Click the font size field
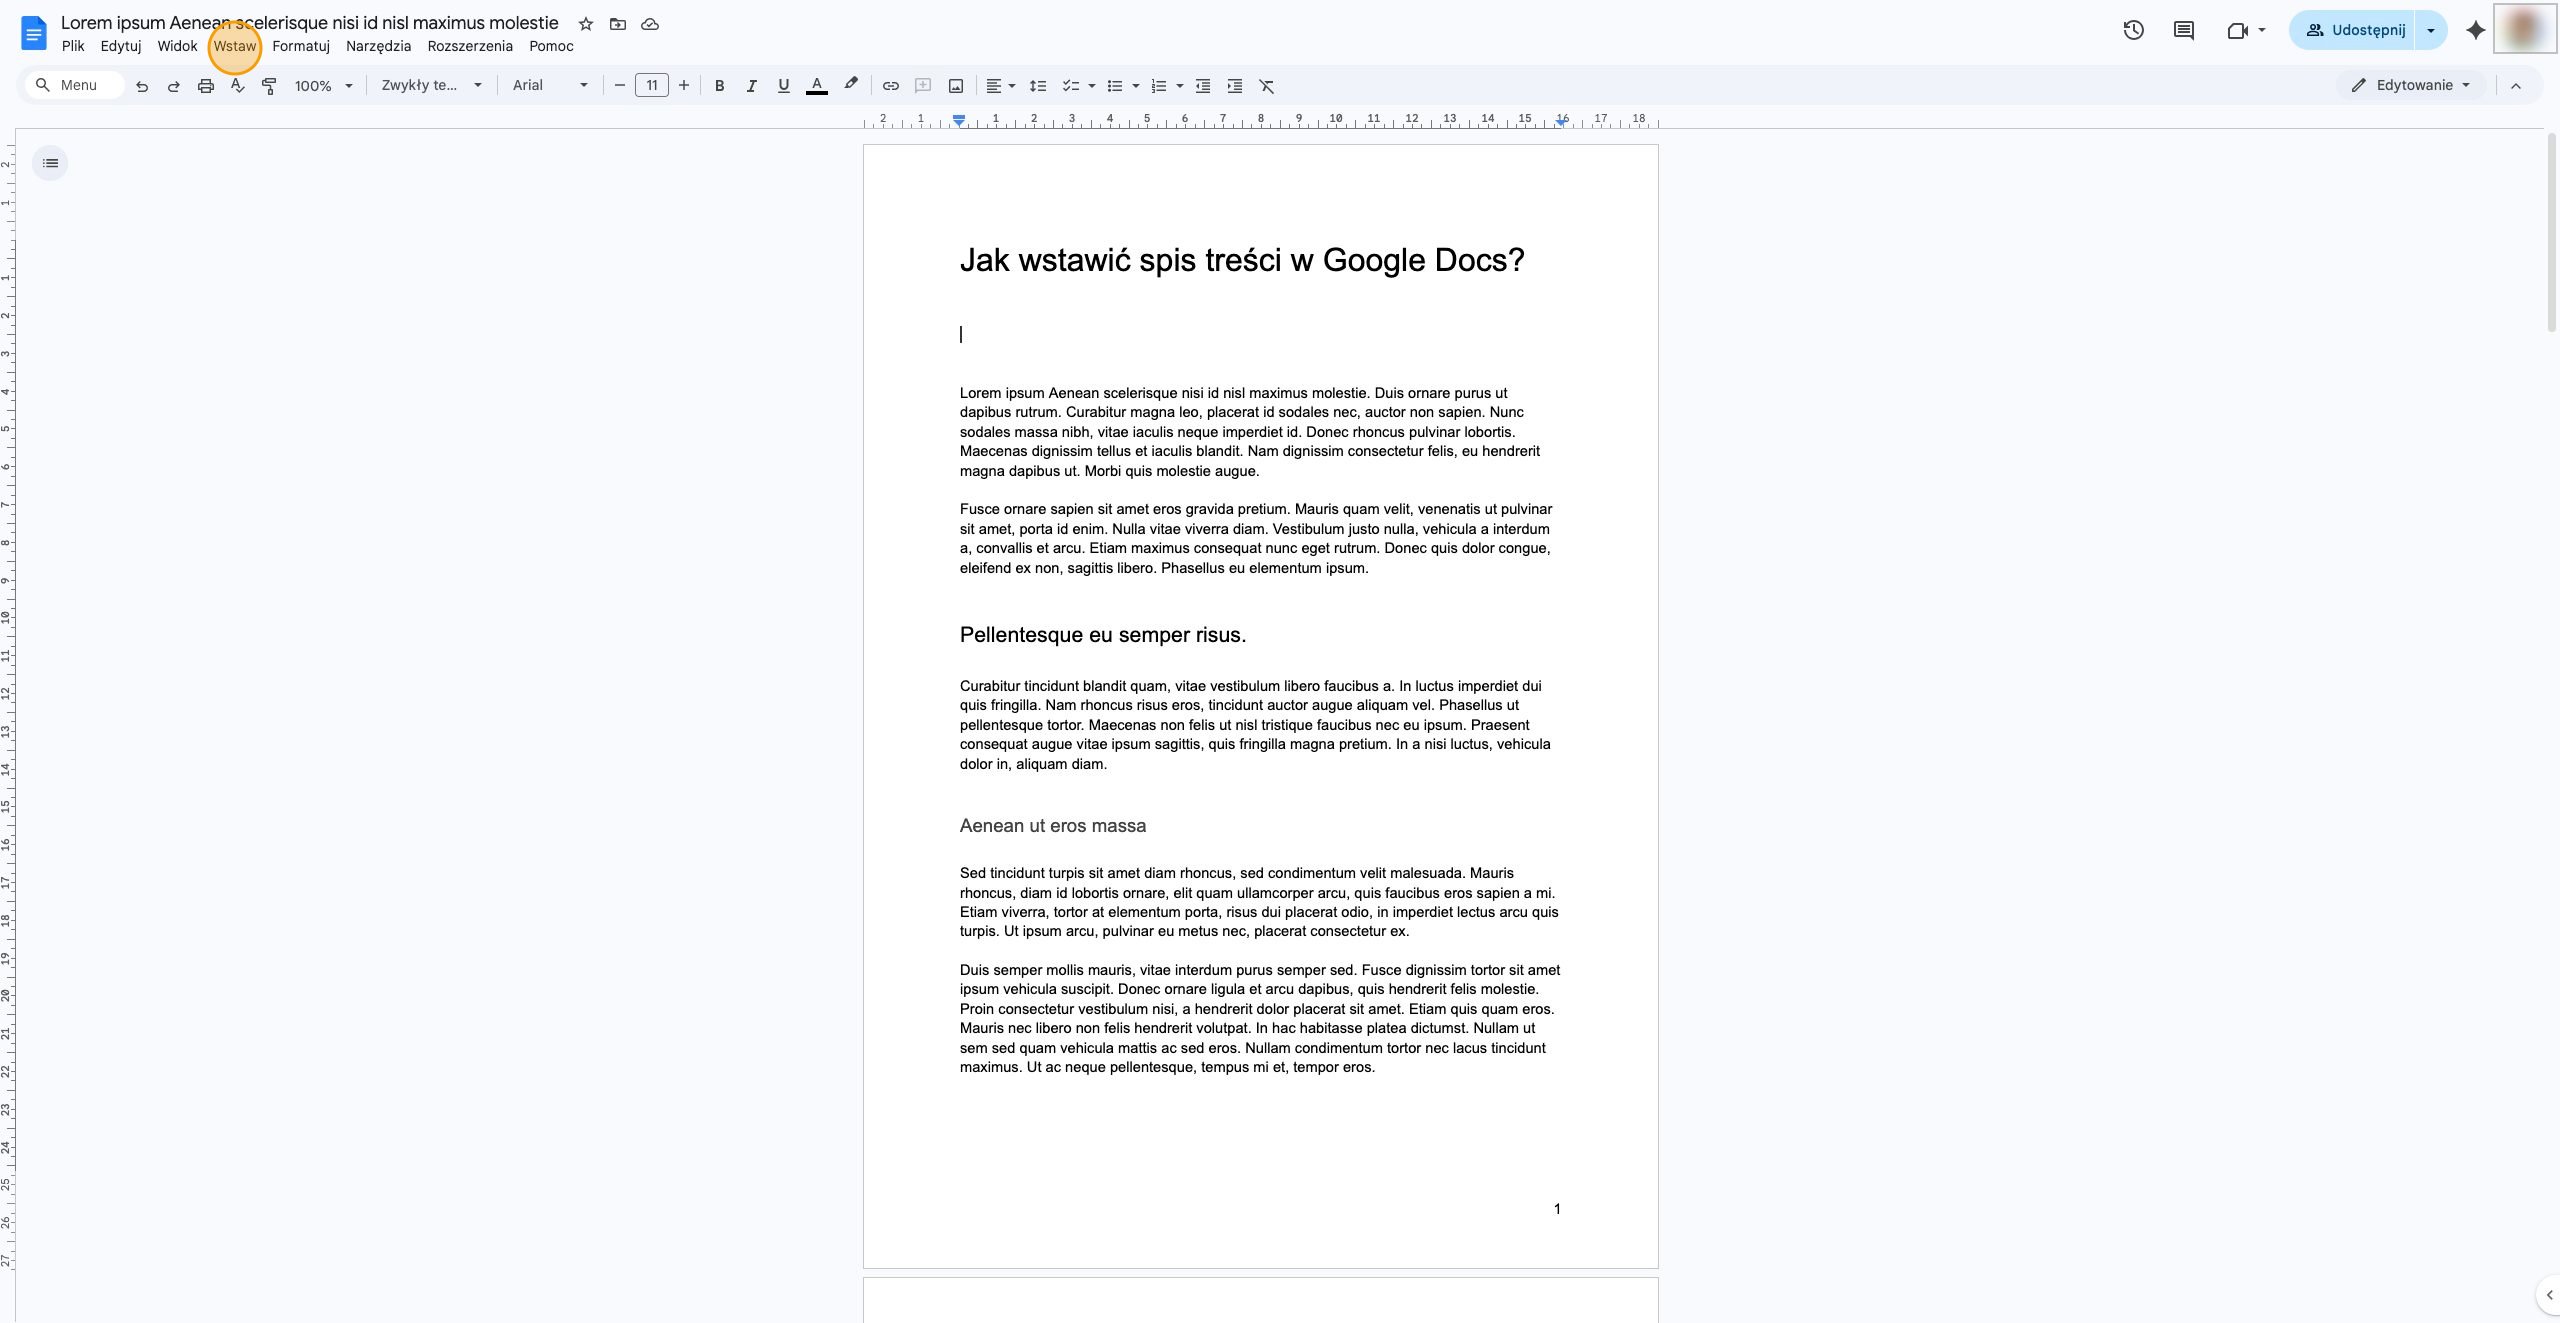Image resolution: width=2560 pixels, height=1323 pixels. [x=652, y=86]
